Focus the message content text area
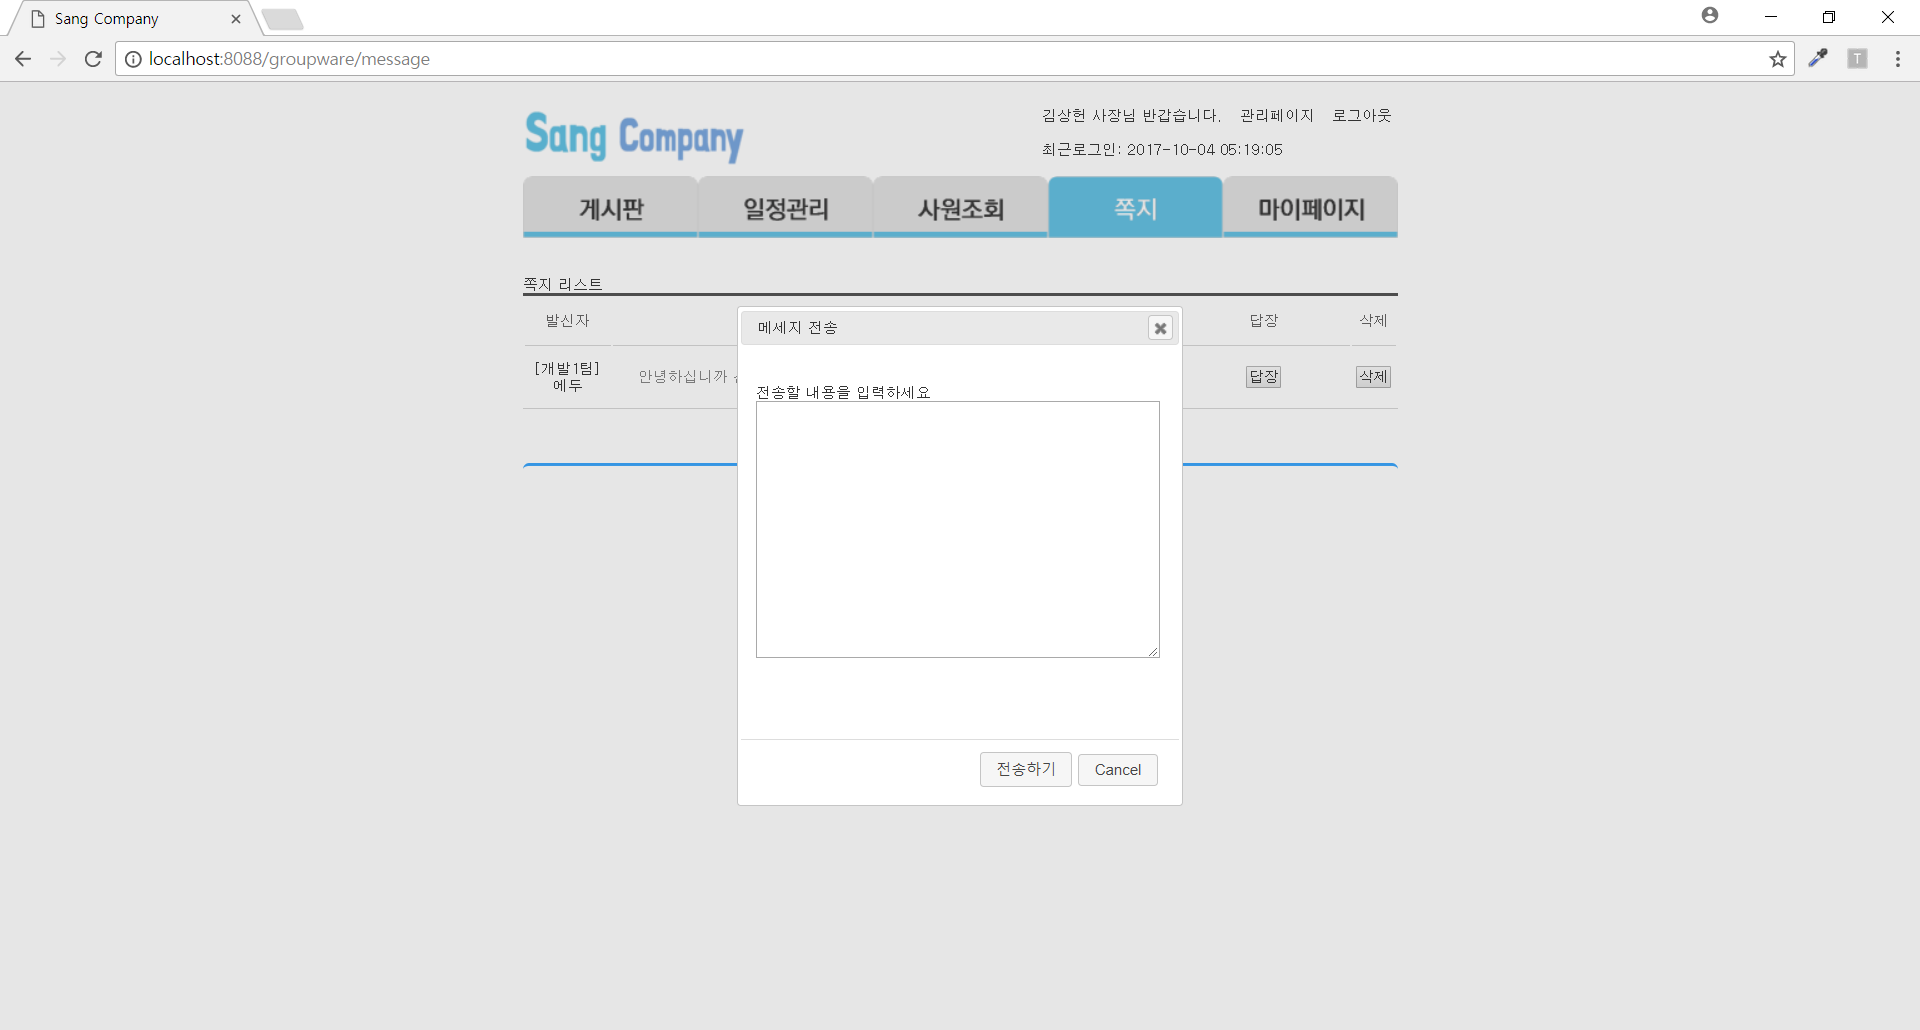The height and width of the screenshot is (1030, 1920). coord(957,529)
